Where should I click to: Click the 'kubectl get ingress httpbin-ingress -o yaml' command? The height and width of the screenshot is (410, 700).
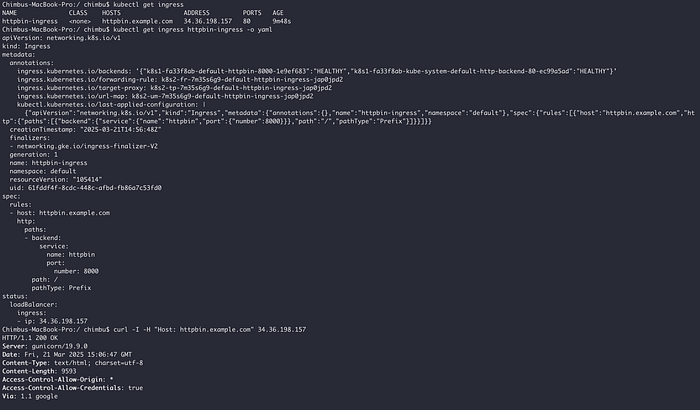[192, 29]
